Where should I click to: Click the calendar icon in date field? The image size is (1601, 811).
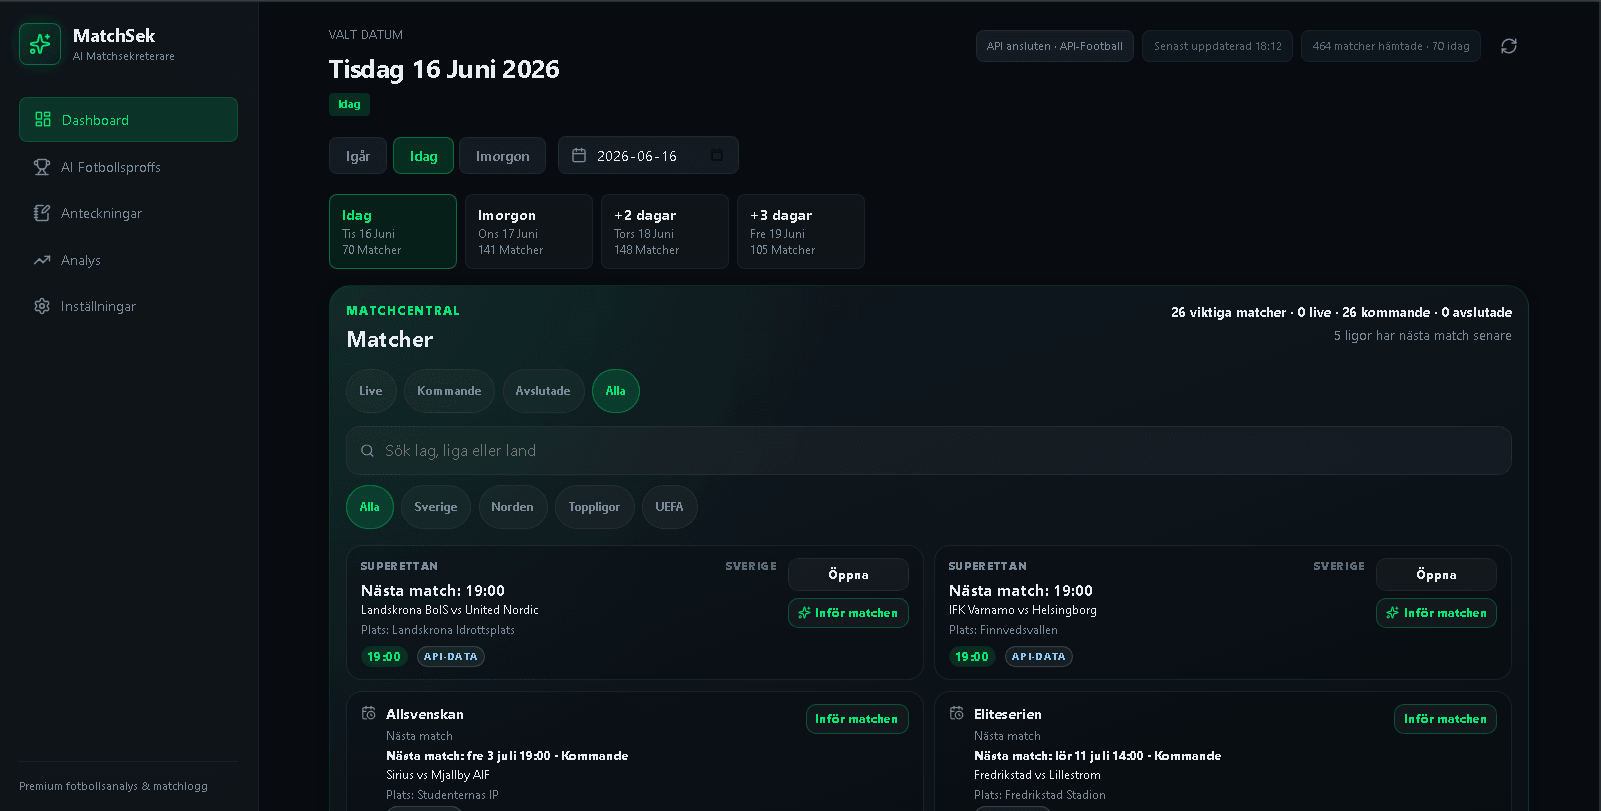tap(579, 155)
